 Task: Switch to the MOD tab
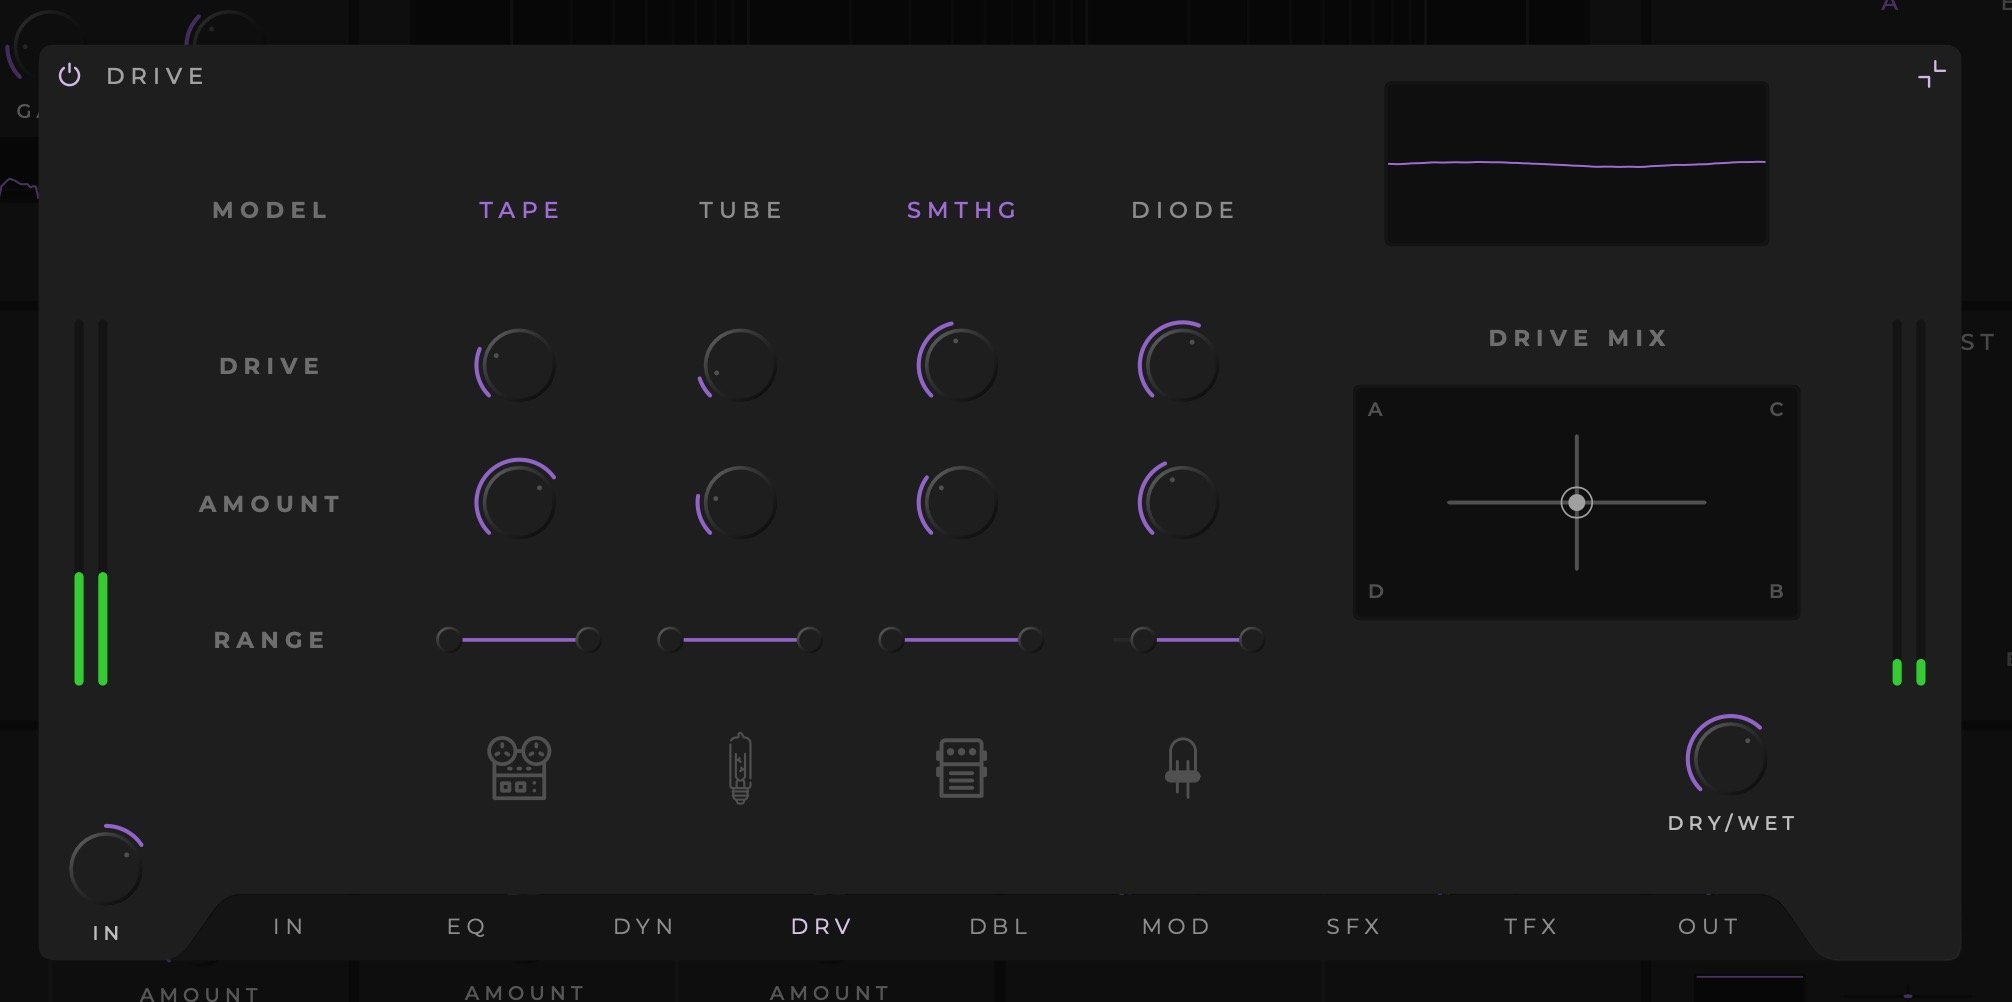1176,926
